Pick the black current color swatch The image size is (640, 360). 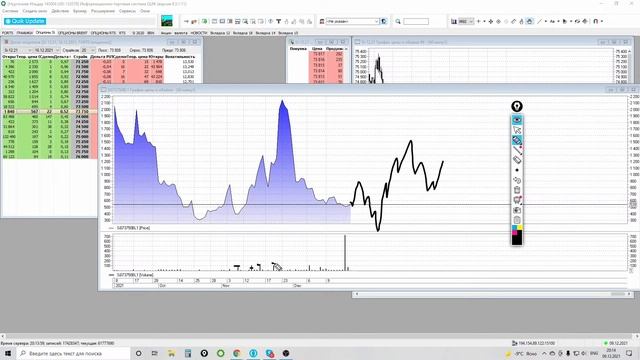[x=517, y=240]
